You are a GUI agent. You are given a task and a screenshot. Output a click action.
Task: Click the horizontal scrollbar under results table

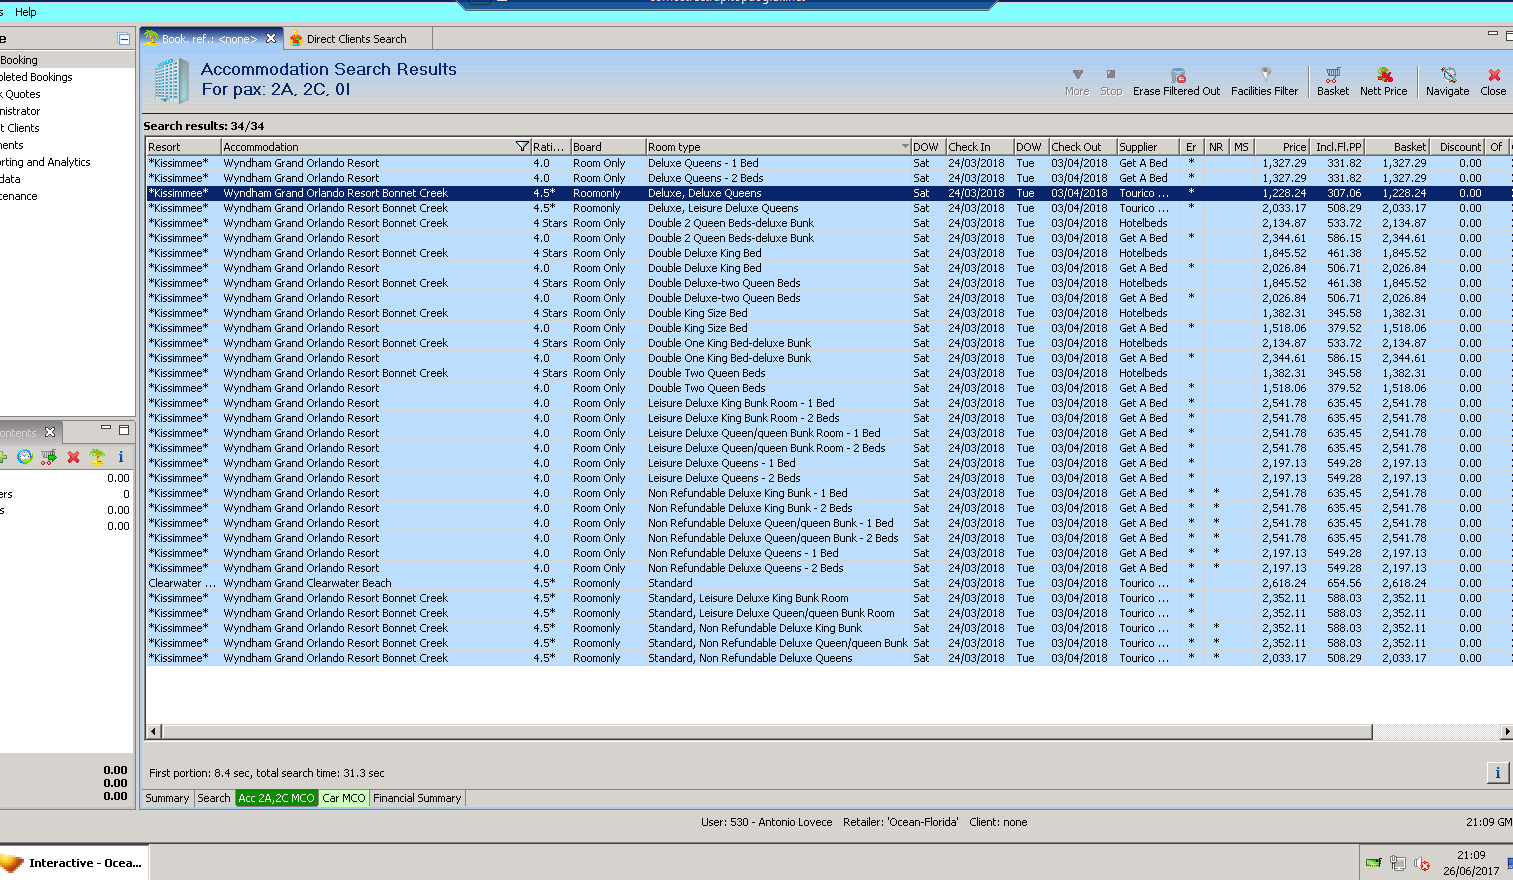point(766,732)
